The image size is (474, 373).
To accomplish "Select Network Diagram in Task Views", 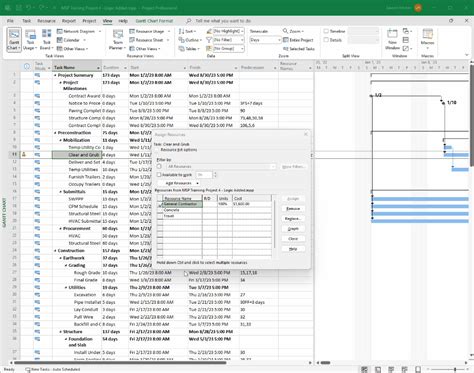I will [x=79, y=31].
